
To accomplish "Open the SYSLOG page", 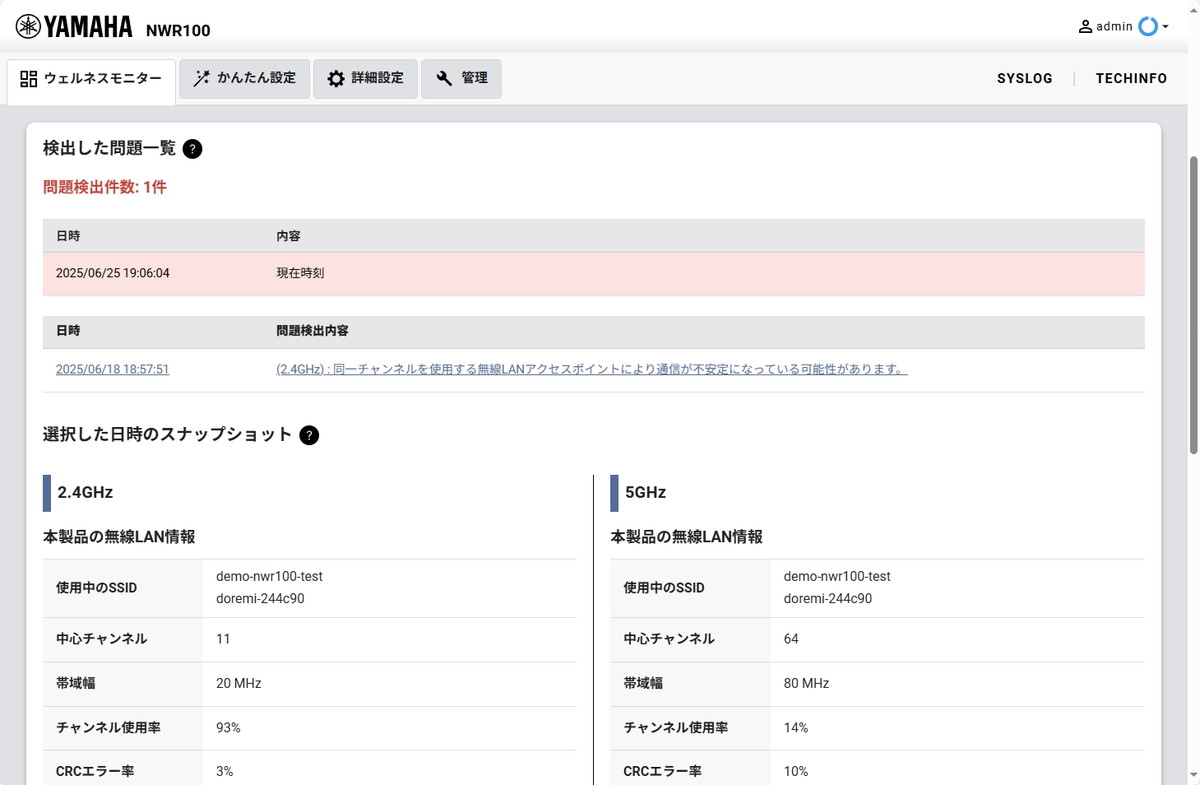I will click(x=1024, y=78).
